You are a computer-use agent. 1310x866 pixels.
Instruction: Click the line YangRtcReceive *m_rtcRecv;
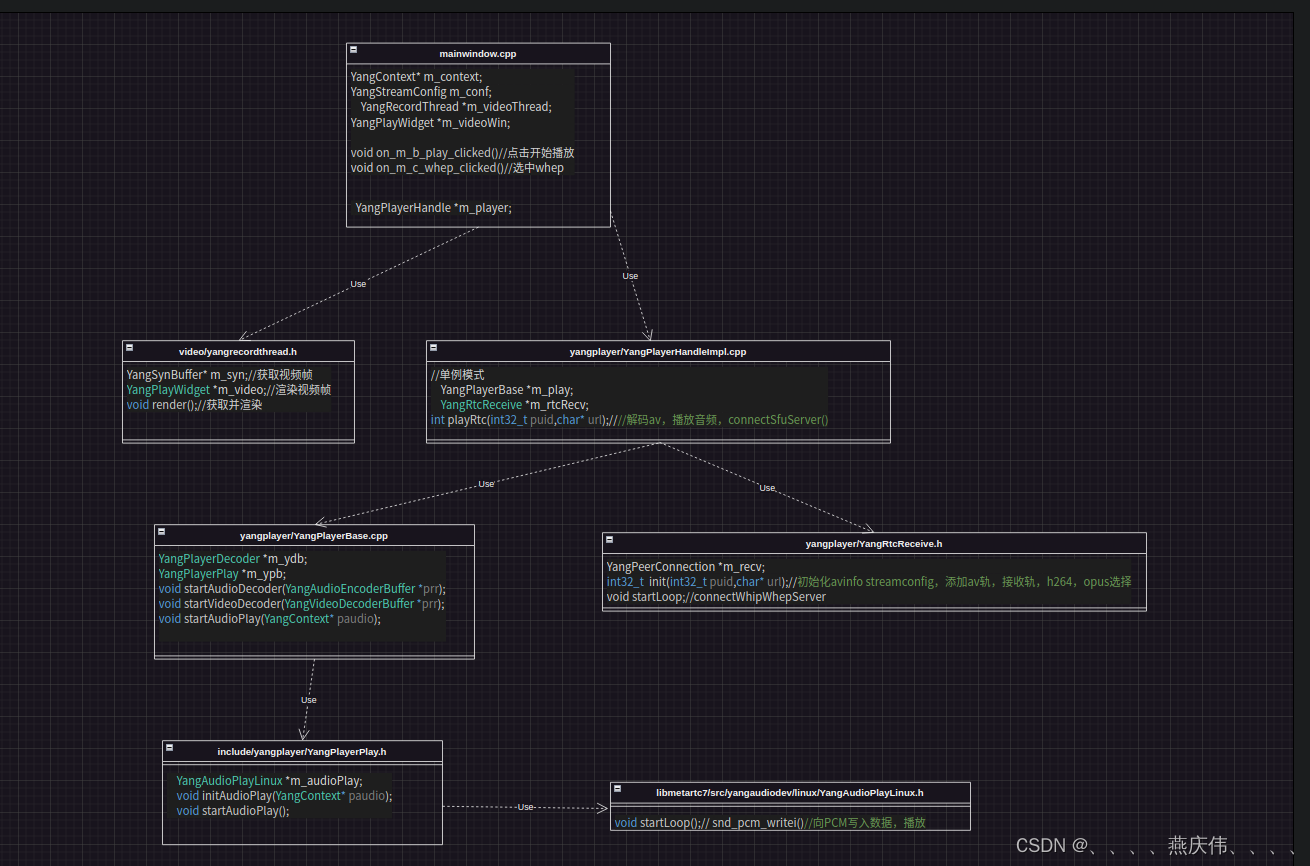pos(514,405)
